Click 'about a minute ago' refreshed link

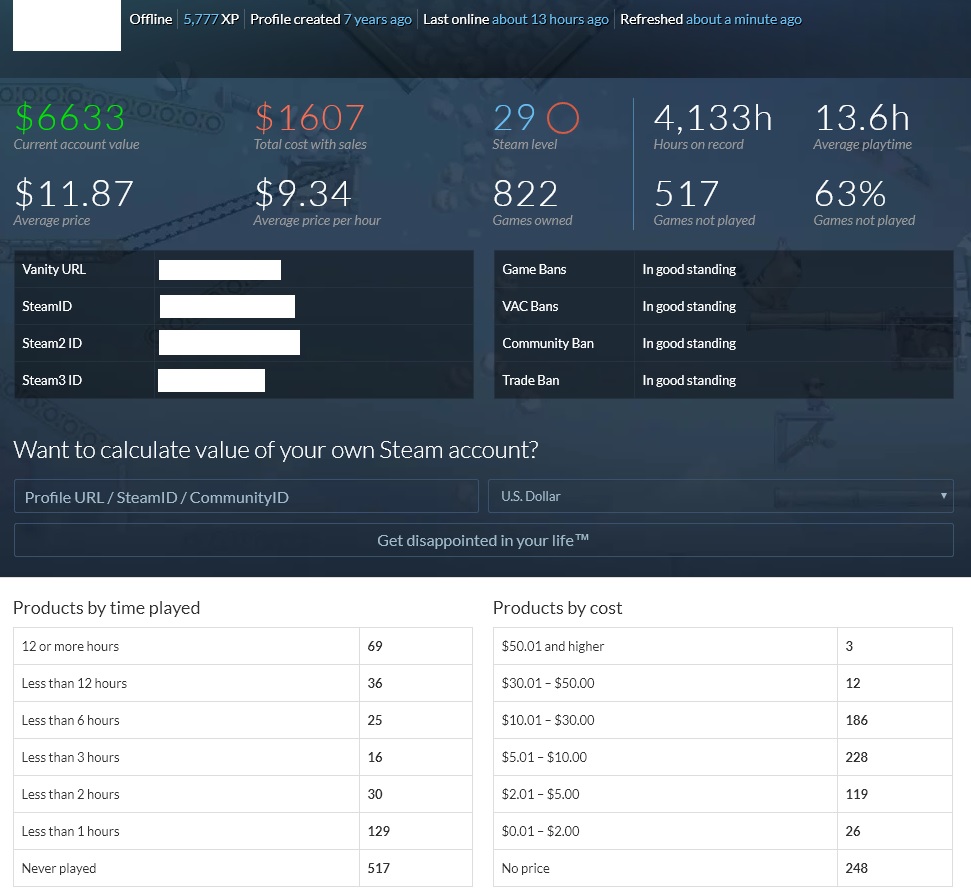[x=743, y=19]
